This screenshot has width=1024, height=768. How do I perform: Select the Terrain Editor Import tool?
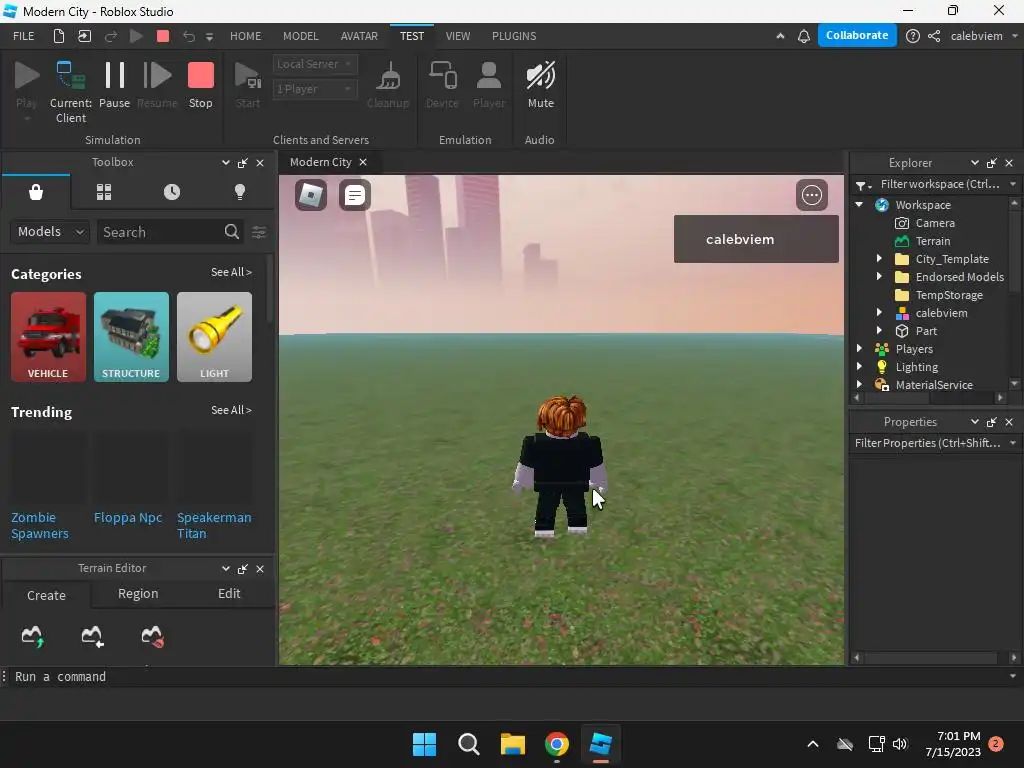point(92,636)
